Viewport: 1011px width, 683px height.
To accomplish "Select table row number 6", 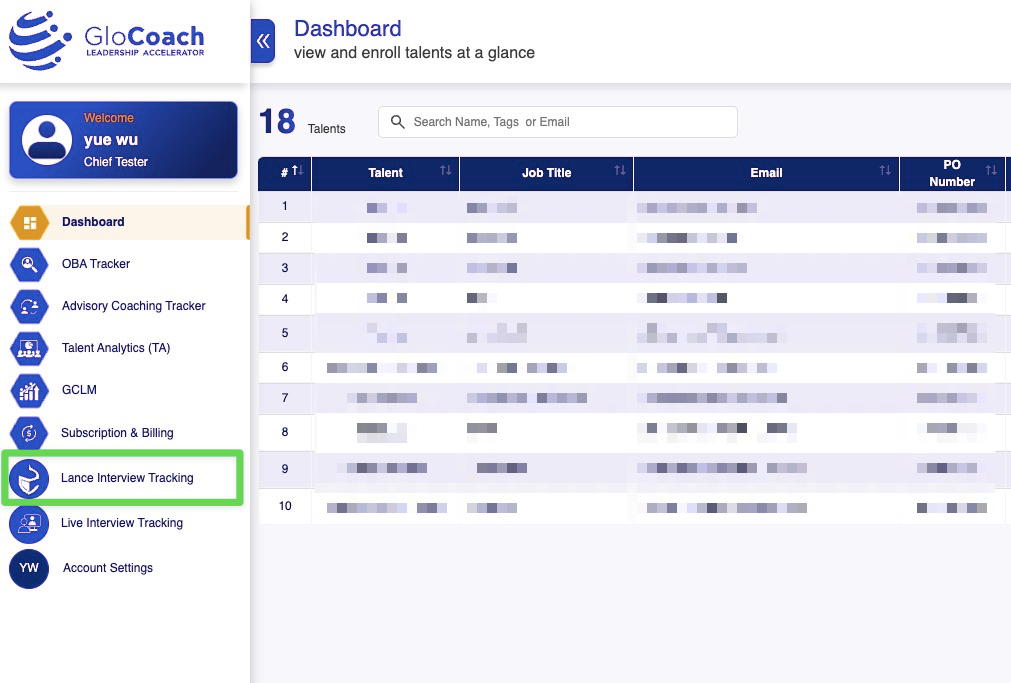I will click(634, 368).
